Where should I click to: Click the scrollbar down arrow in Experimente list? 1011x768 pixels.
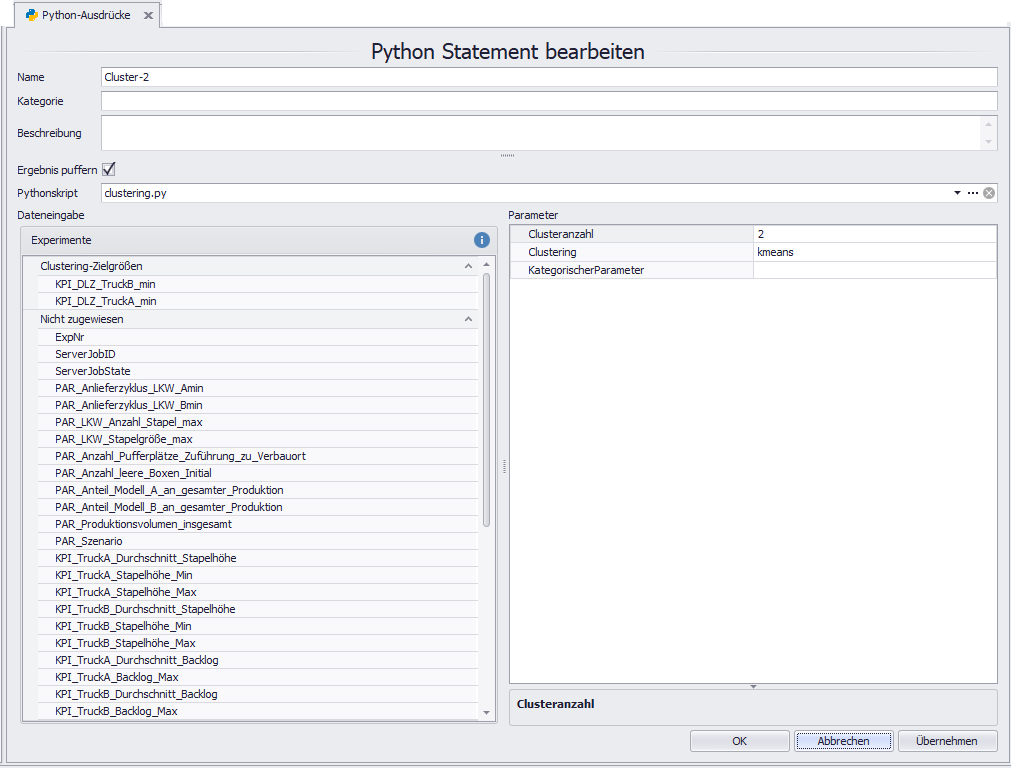click(487, 712)
